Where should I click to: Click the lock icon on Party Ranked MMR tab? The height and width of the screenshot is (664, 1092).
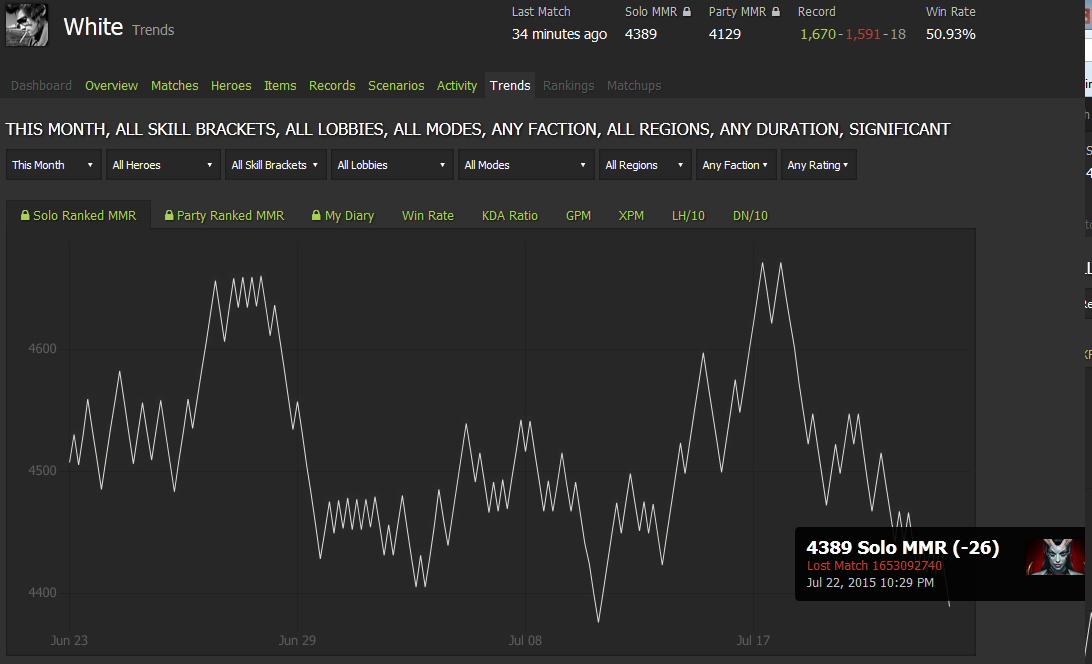169,215
